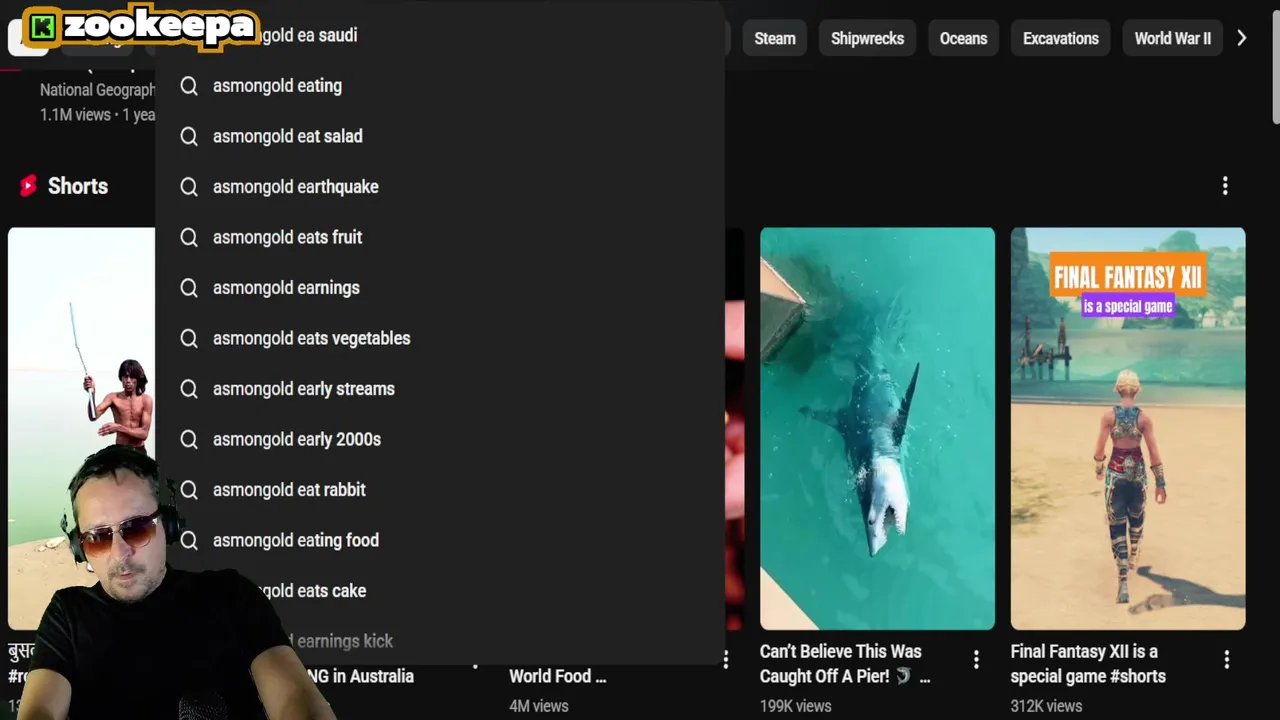
Task: Open the Final Fantasy XII short thumbnail
Action: click(1127, 428)
